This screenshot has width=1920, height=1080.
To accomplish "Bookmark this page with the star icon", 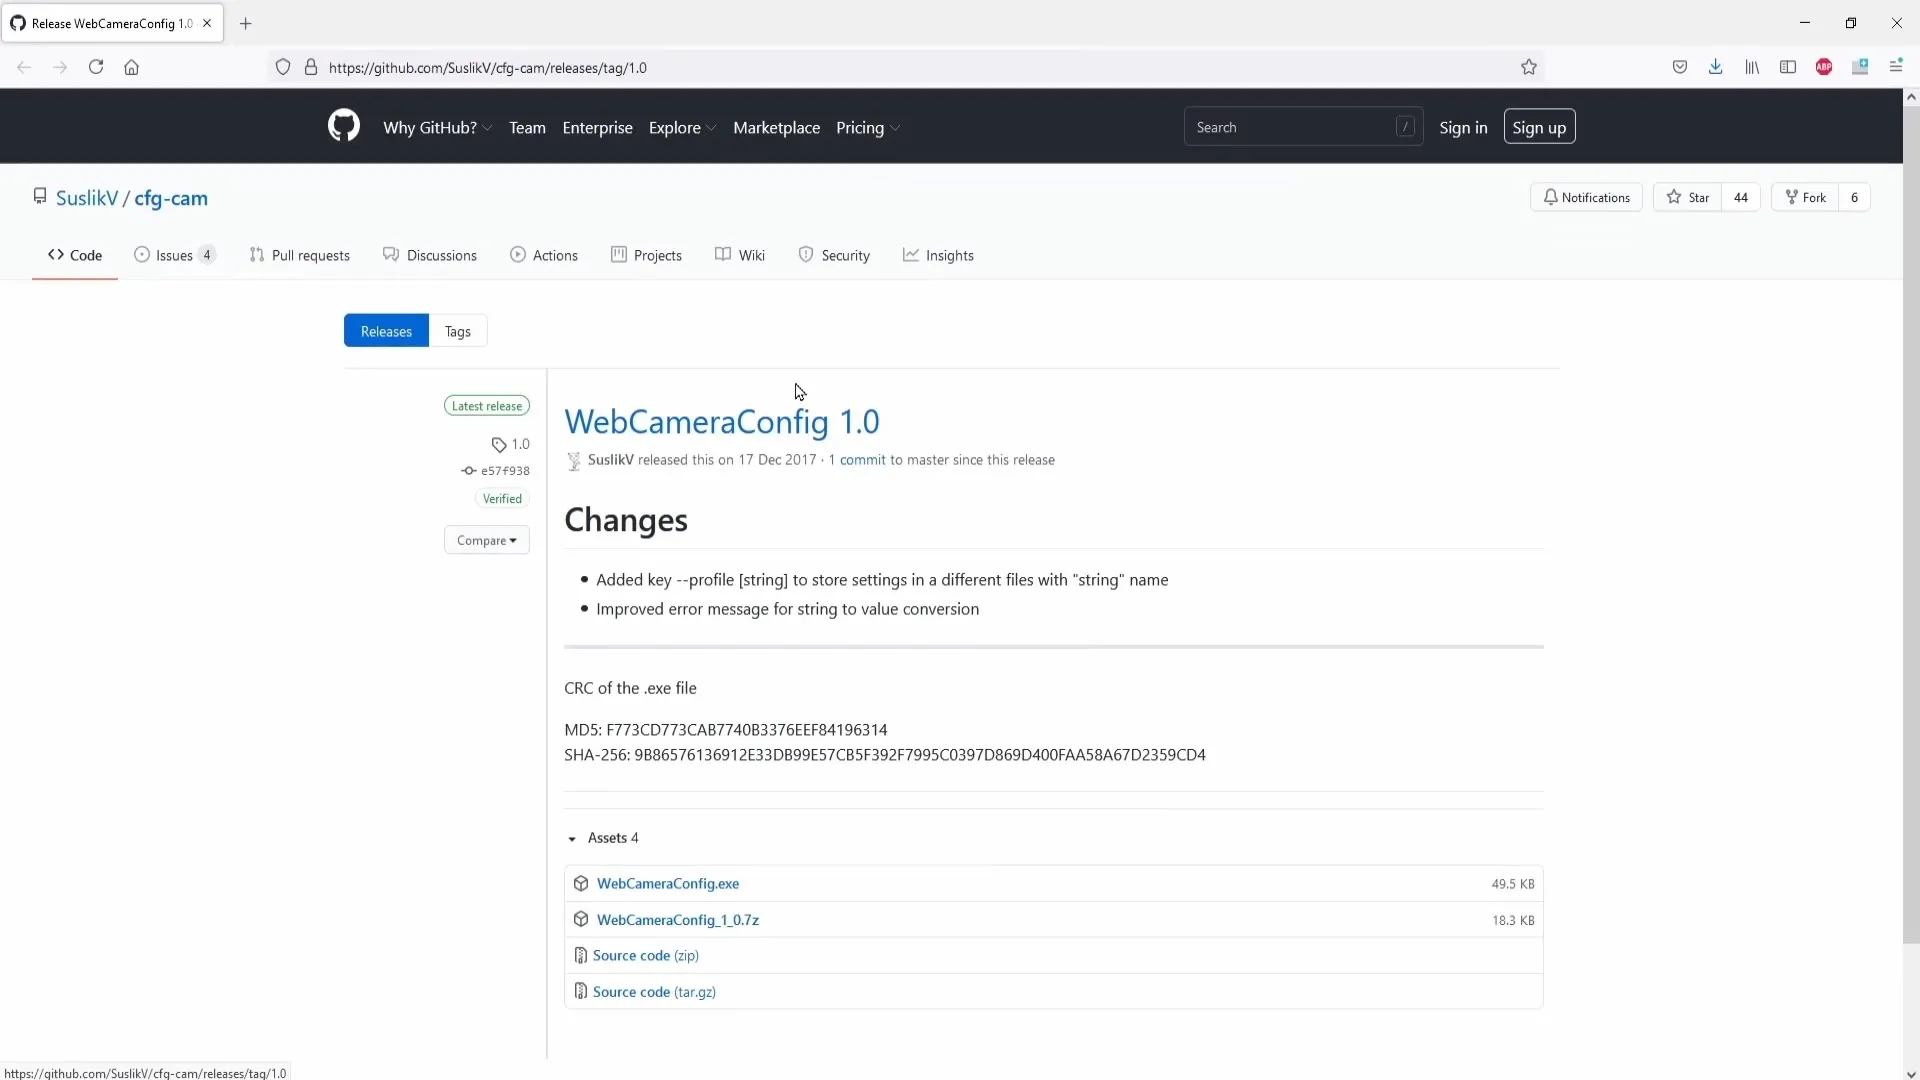I will click(x=1528, y=67).
